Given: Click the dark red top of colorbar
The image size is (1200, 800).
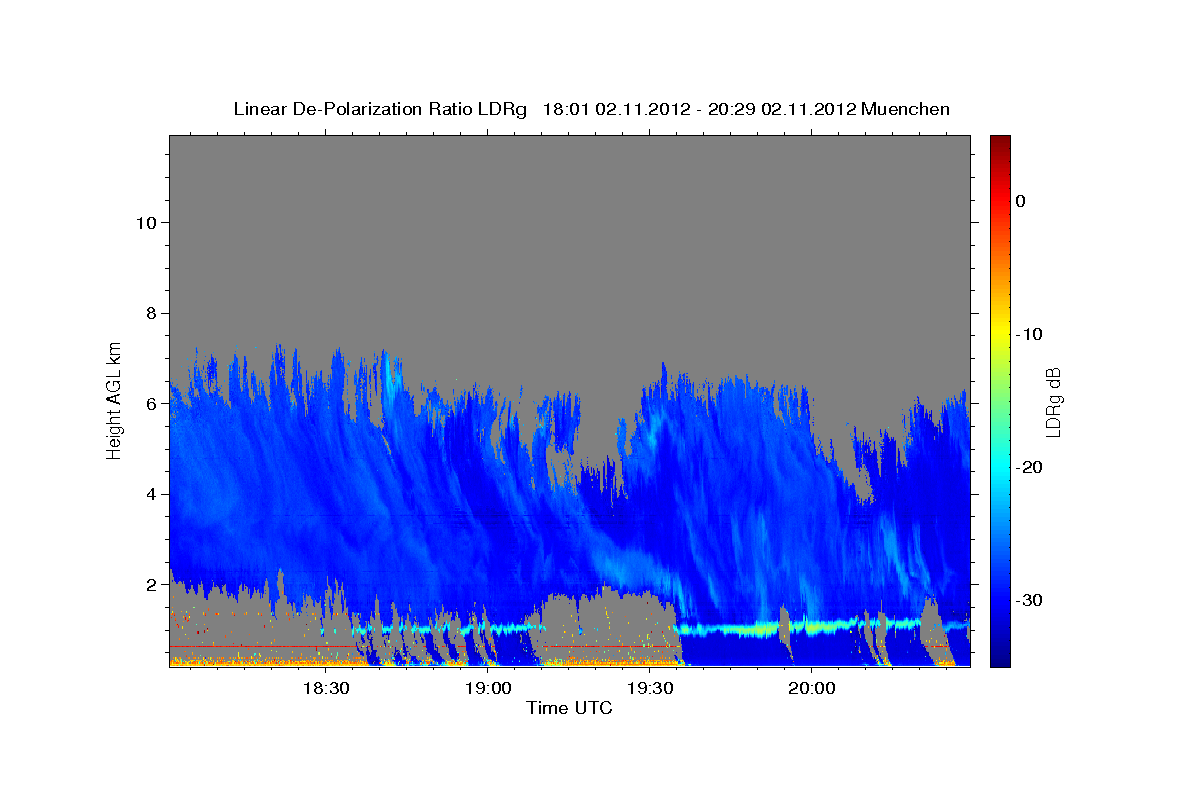Looking at the screenshot, I should [x=1000, y=143].
